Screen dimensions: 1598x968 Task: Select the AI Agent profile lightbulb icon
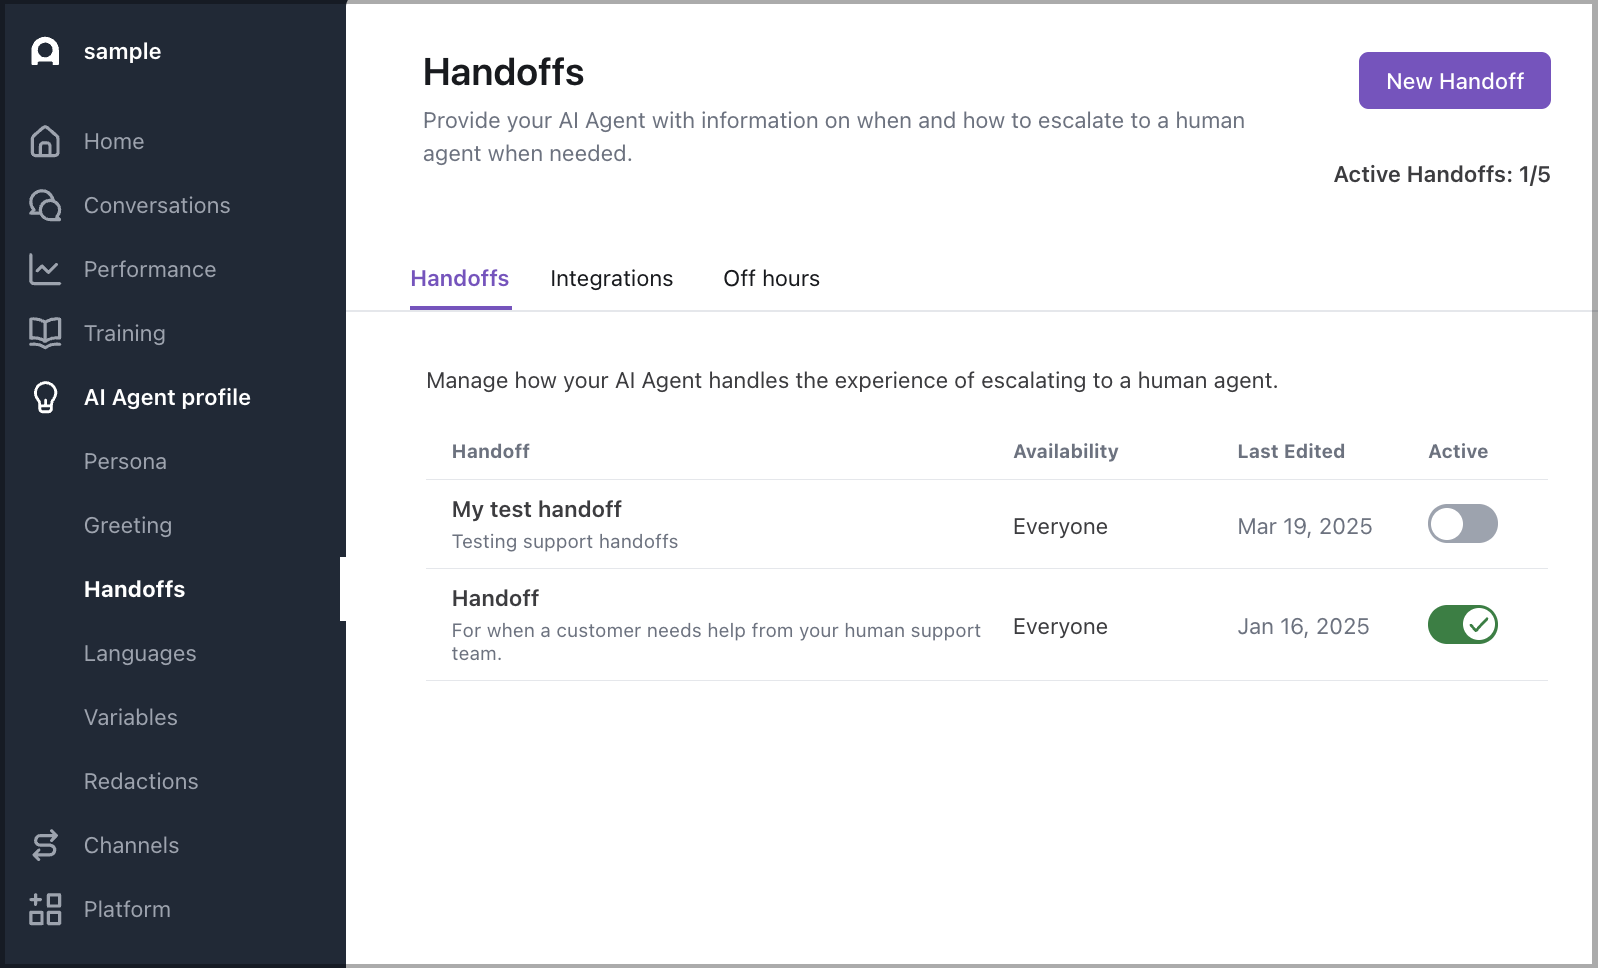pyautogui.click(x=44, y=397)
